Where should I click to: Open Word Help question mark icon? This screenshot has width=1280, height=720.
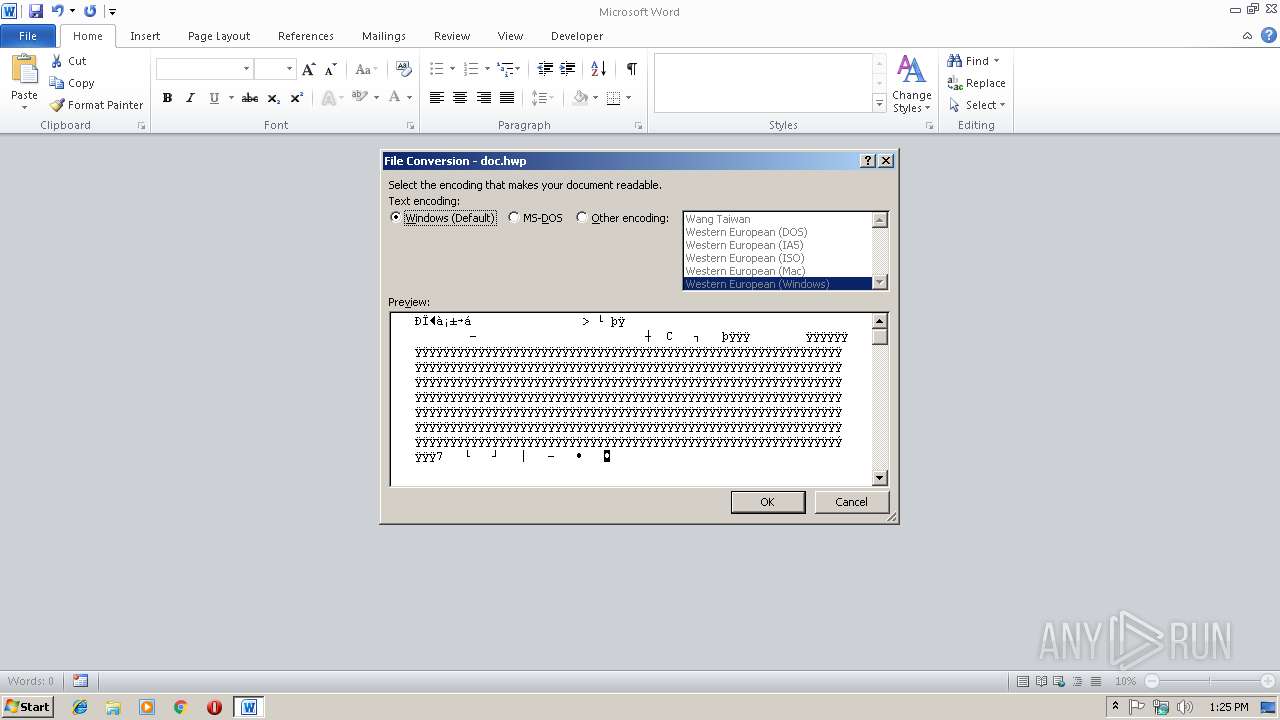pos(1268,36)
